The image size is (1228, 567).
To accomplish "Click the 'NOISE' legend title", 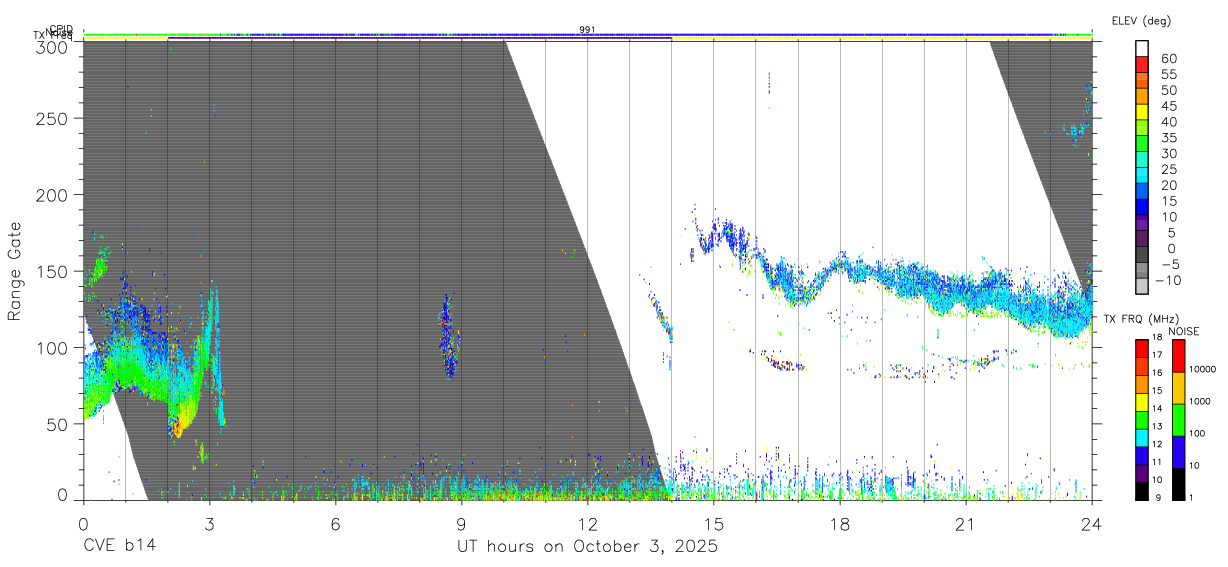I will point(1184,331).
